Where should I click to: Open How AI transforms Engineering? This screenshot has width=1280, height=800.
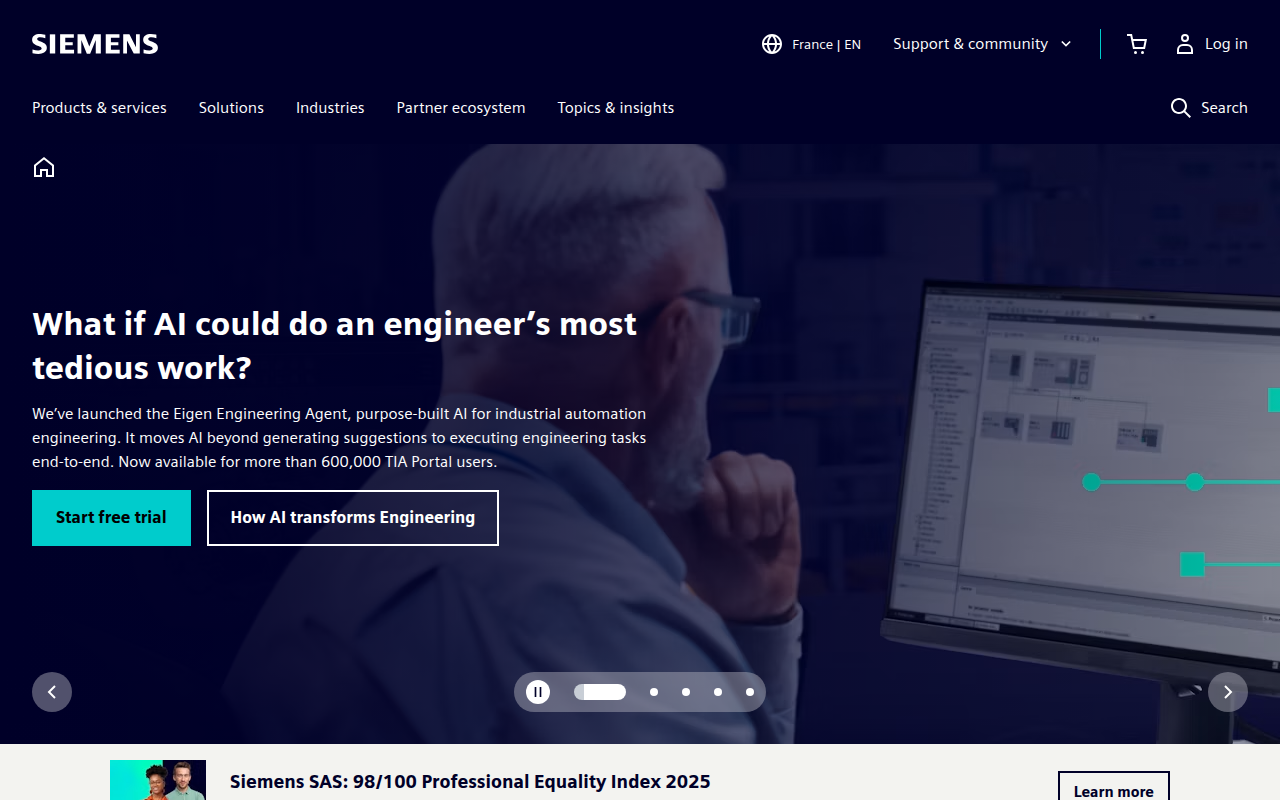(353, 518)
